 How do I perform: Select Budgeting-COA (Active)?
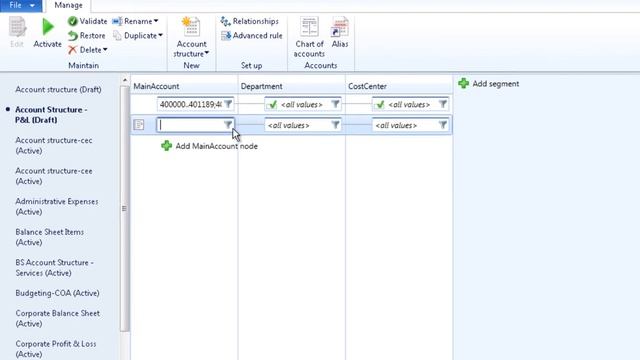pos(58,293)
